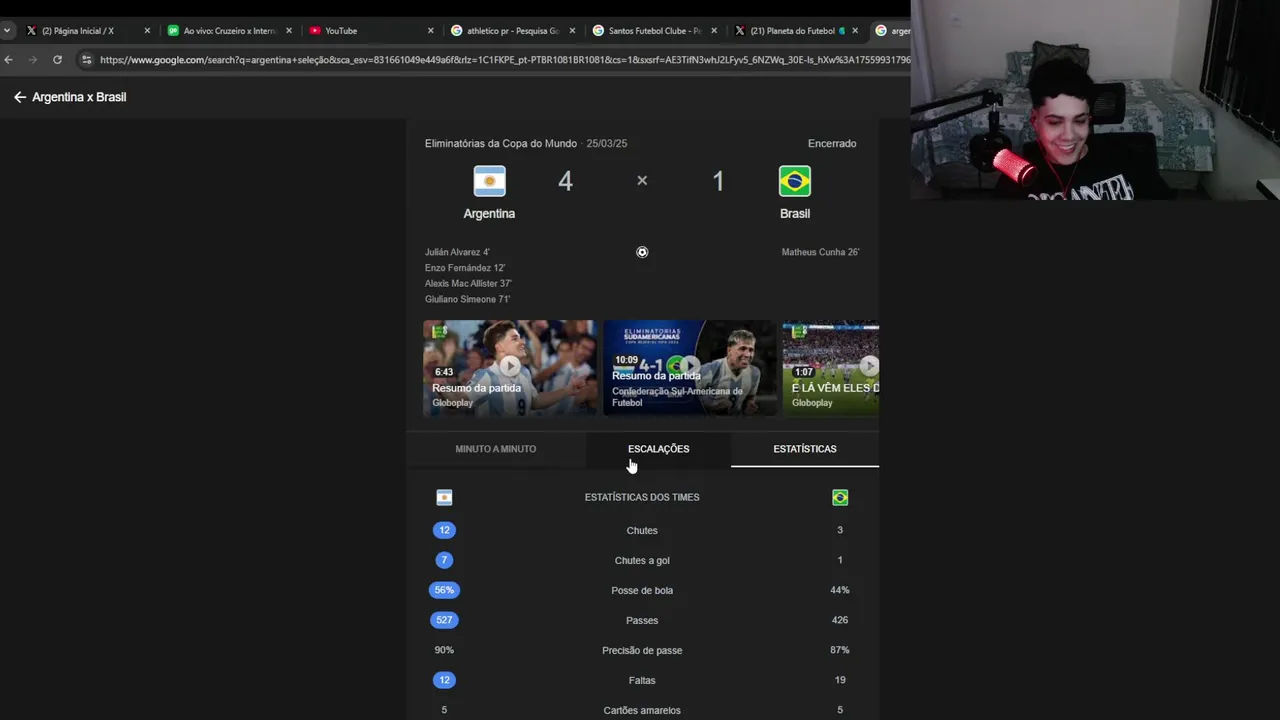Close the Santos Futebol Clube tab
The image size is (1280, 720).
(x=715, y=31)
